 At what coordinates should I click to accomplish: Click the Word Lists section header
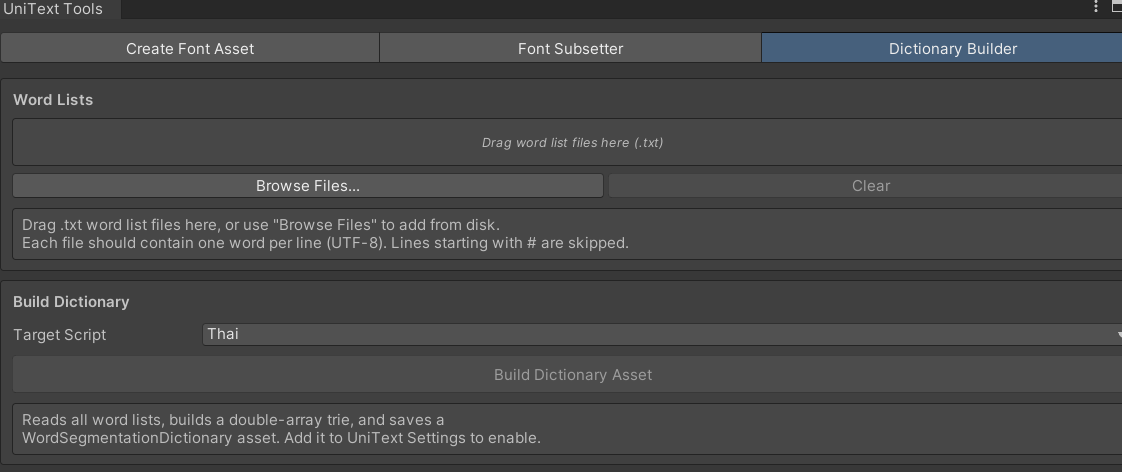tap(53, 100)
